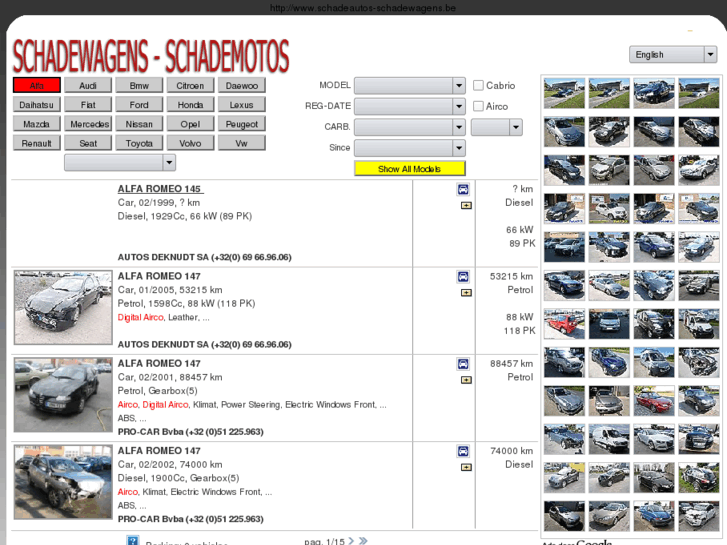Screen dimensions: 727x545
Task: Filter by Renault brand
Action: point(37,143)
